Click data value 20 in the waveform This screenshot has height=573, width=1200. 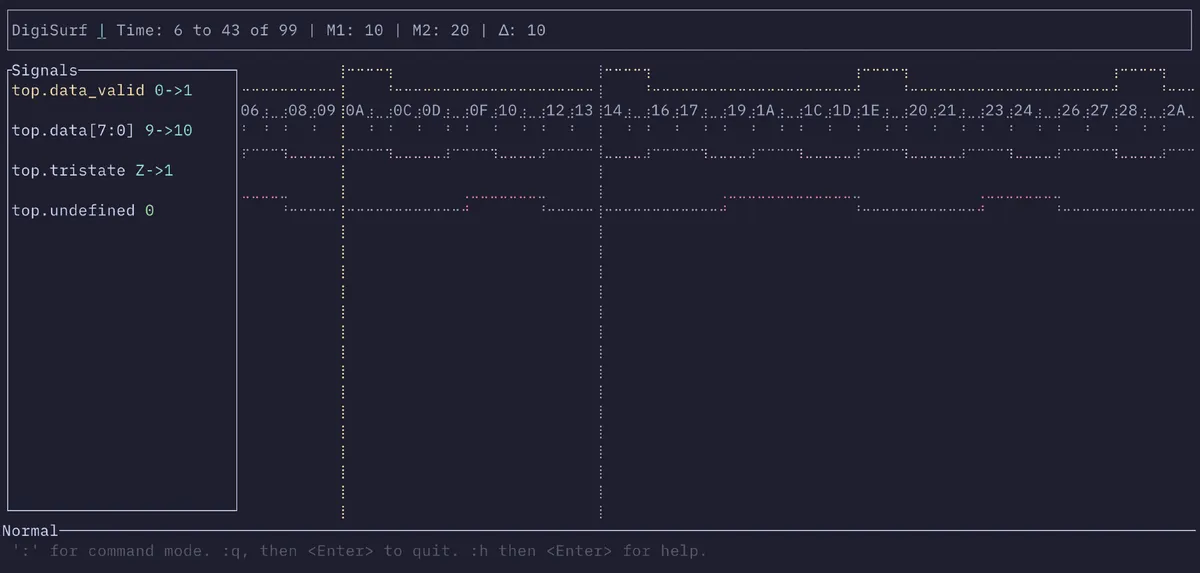point(917,111)
